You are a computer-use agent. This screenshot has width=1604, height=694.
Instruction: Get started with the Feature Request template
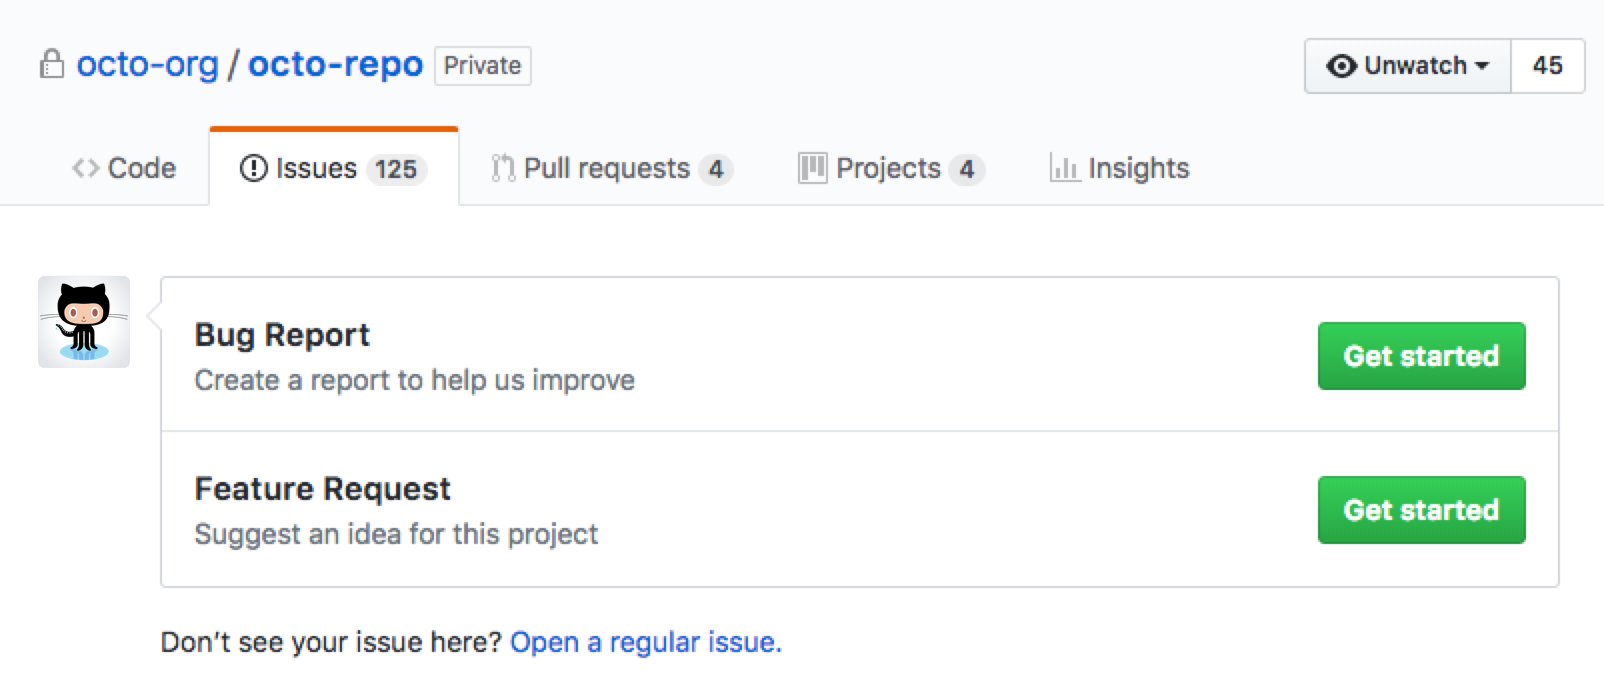click(1421, 510)
